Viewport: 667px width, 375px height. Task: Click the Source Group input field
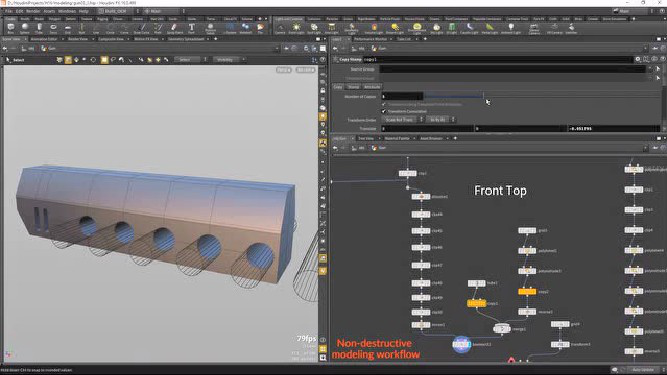click(513, 69)
